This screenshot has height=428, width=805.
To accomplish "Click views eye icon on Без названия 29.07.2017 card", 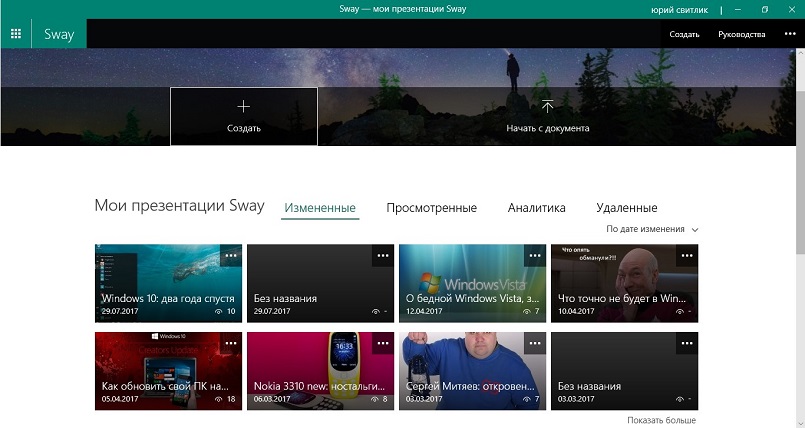I will (x=375, y=312).
